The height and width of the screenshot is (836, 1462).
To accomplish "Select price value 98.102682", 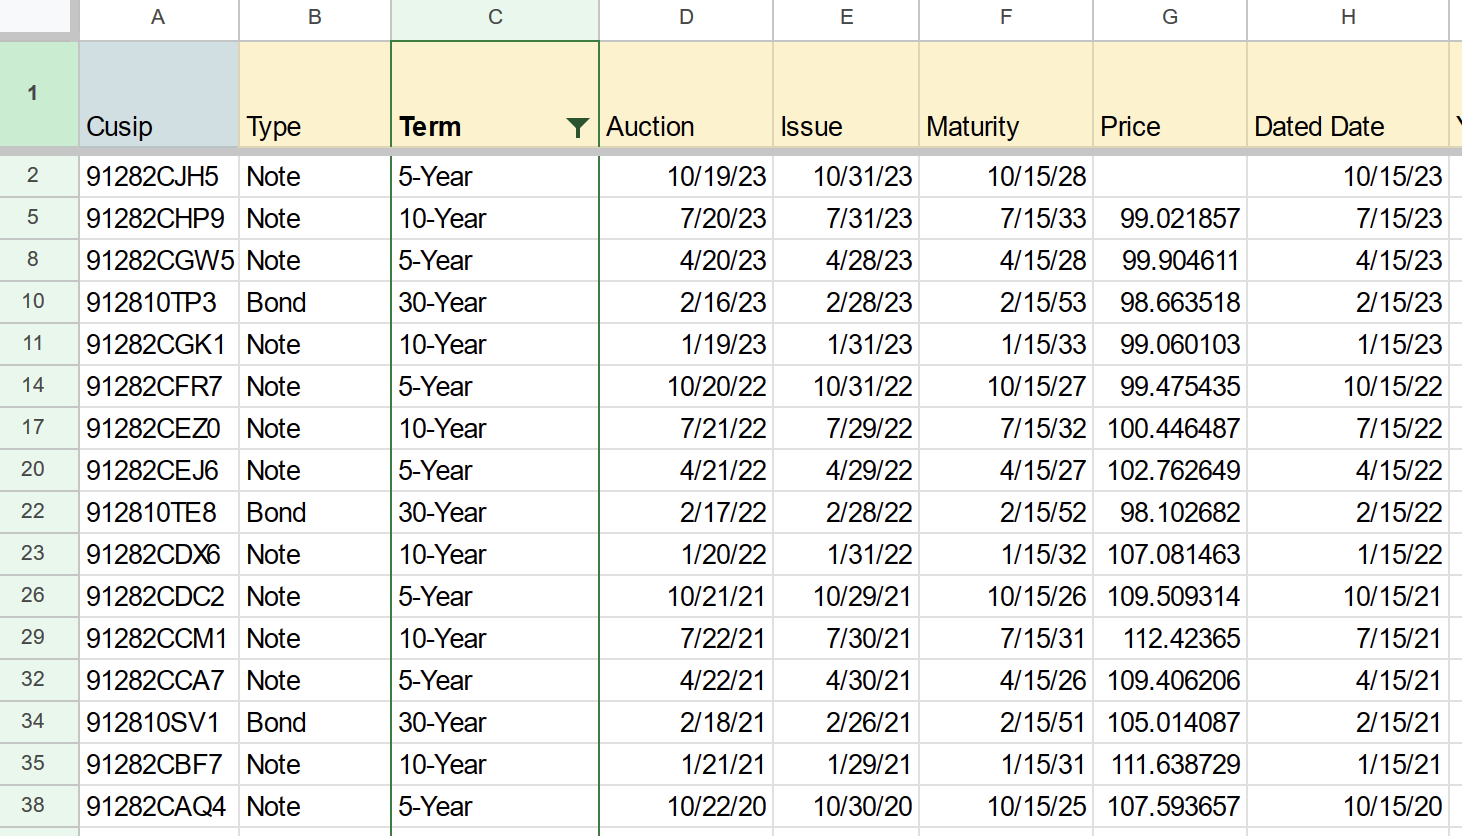I will [x=1170, y=512].
